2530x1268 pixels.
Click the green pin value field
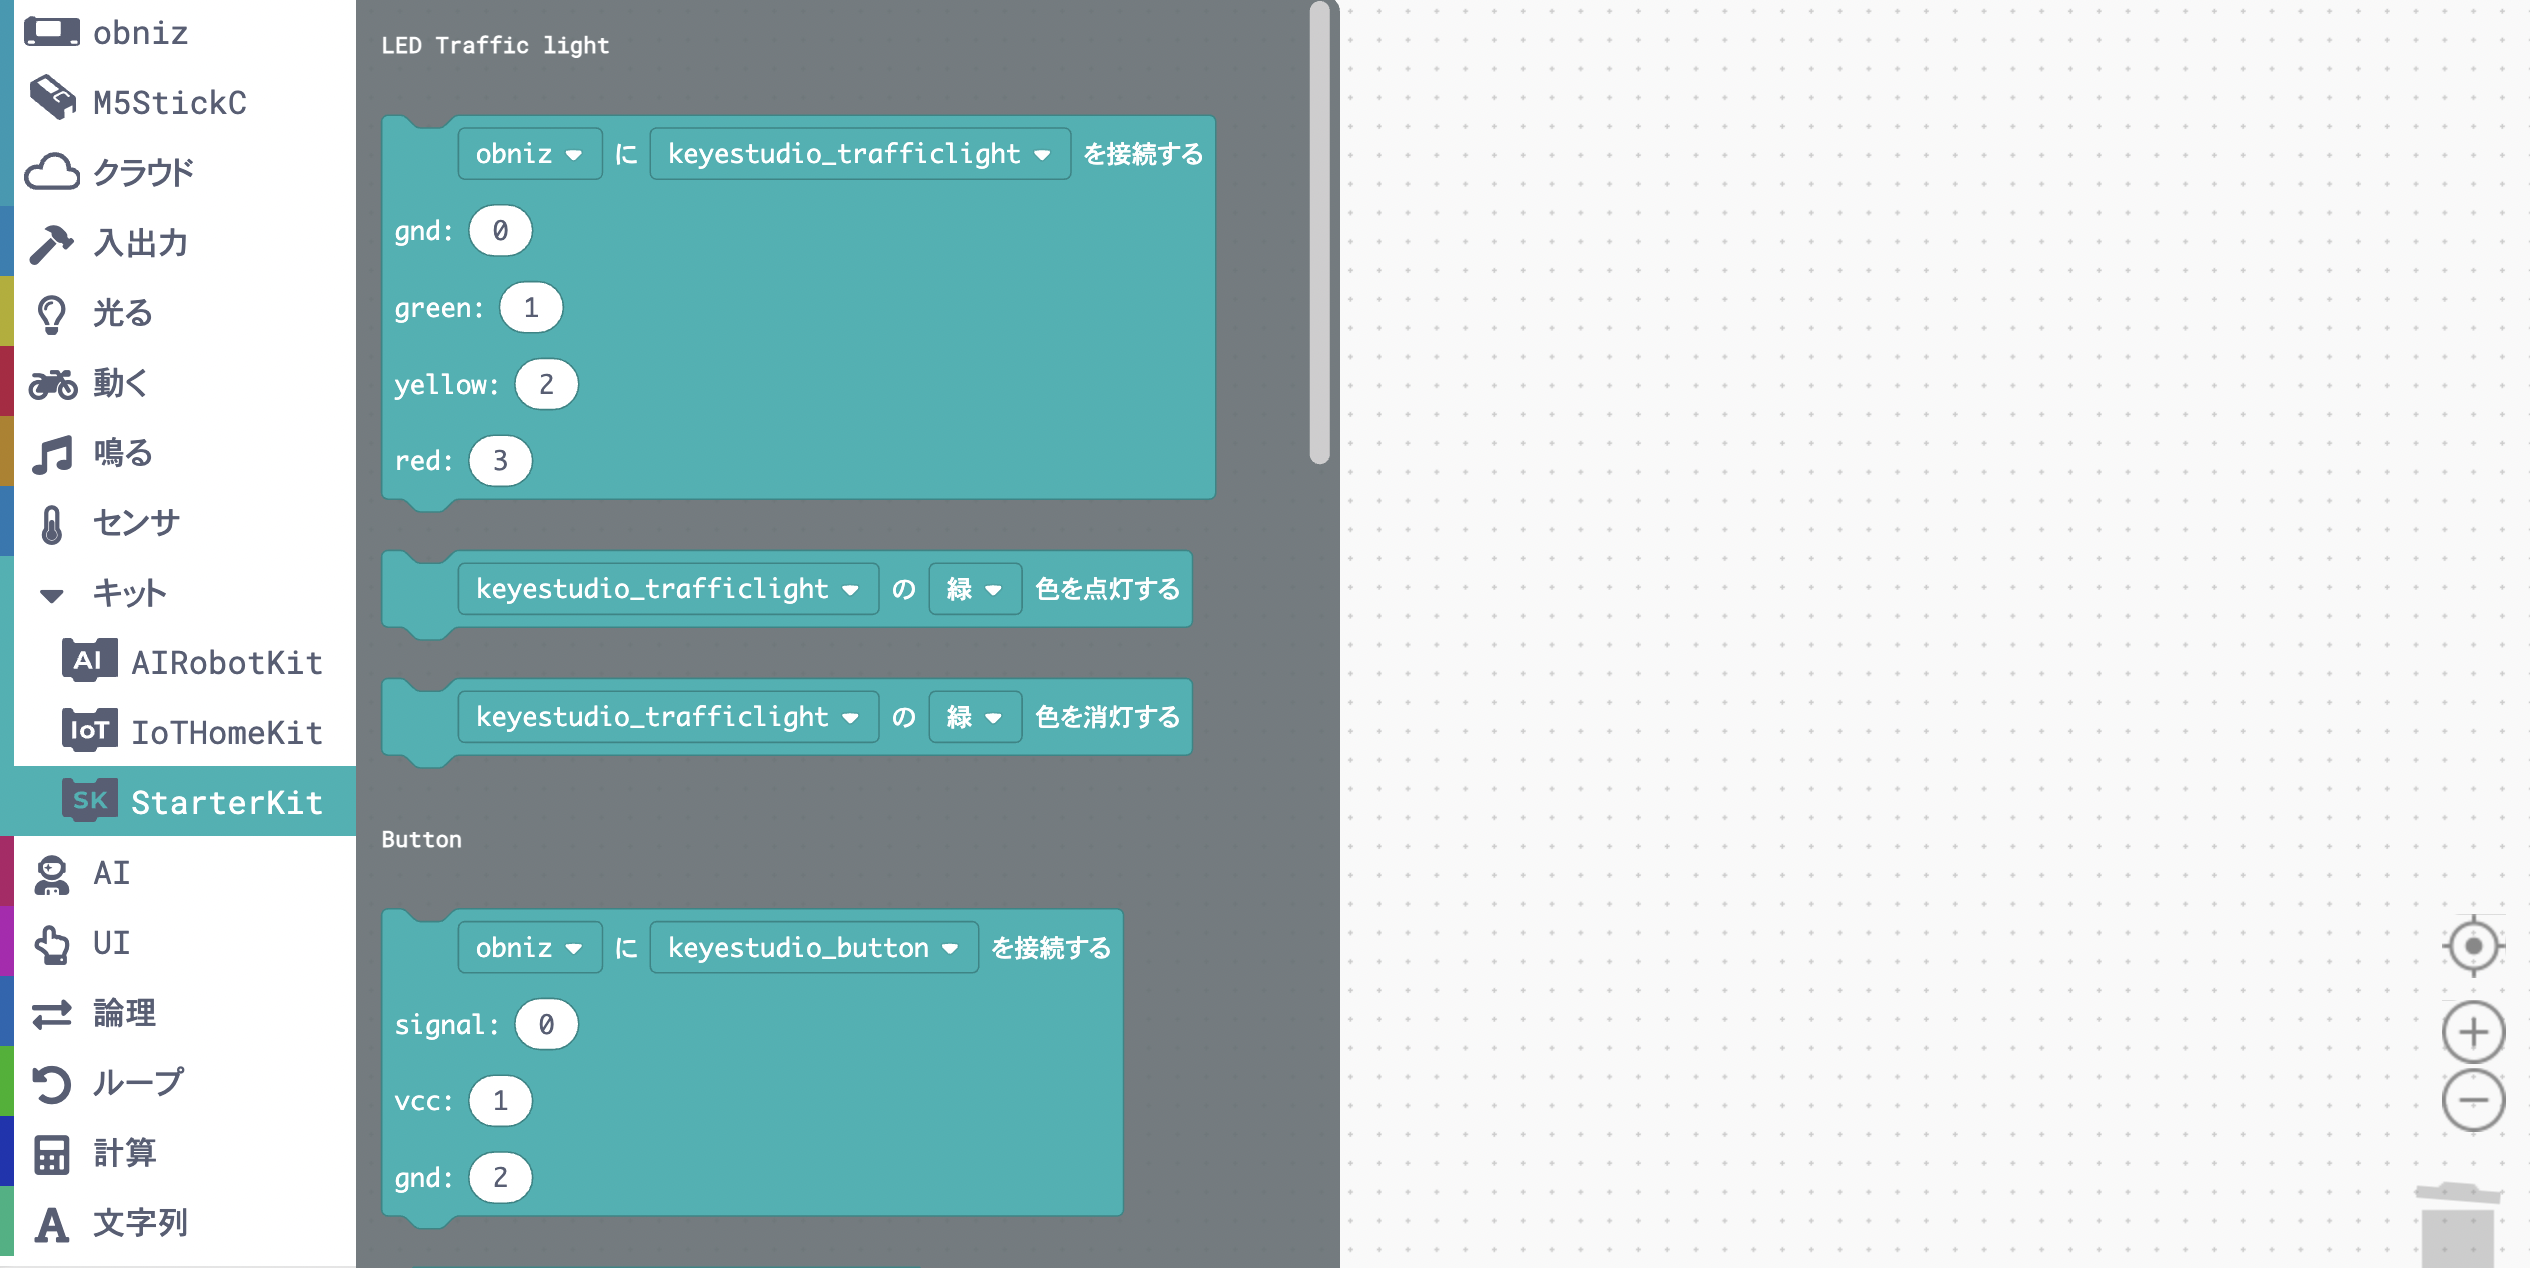tap(531, 308)
